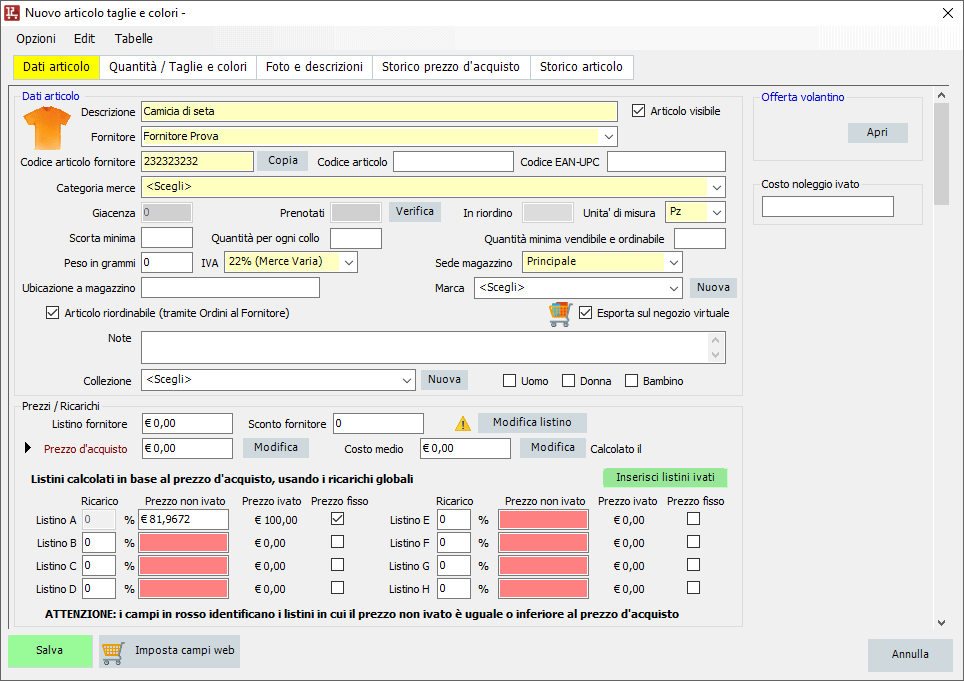Open the Categoria merce dropdown
The image size is (964, 681).
tap(716, 187)
